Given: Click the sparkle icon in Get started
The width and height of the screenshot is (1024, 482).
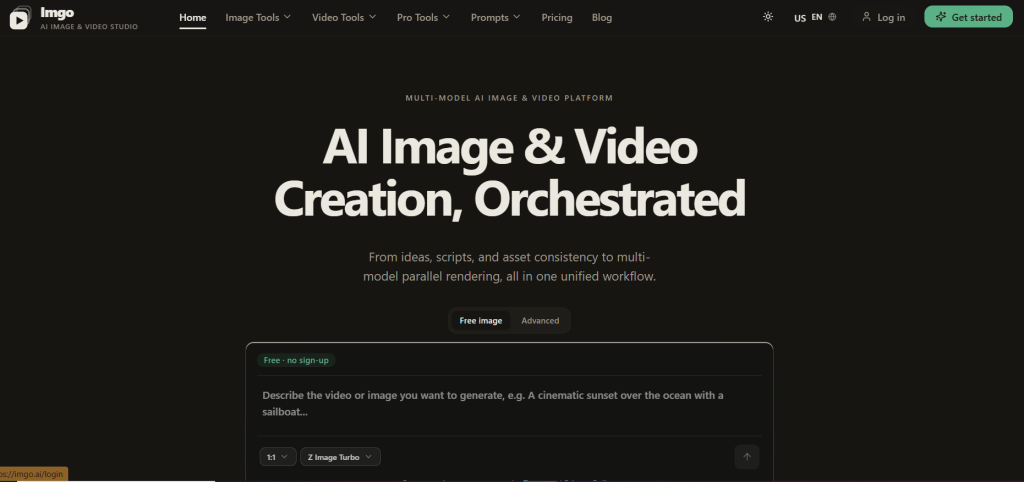Looking at the screenshot, I should click(940, 17).
